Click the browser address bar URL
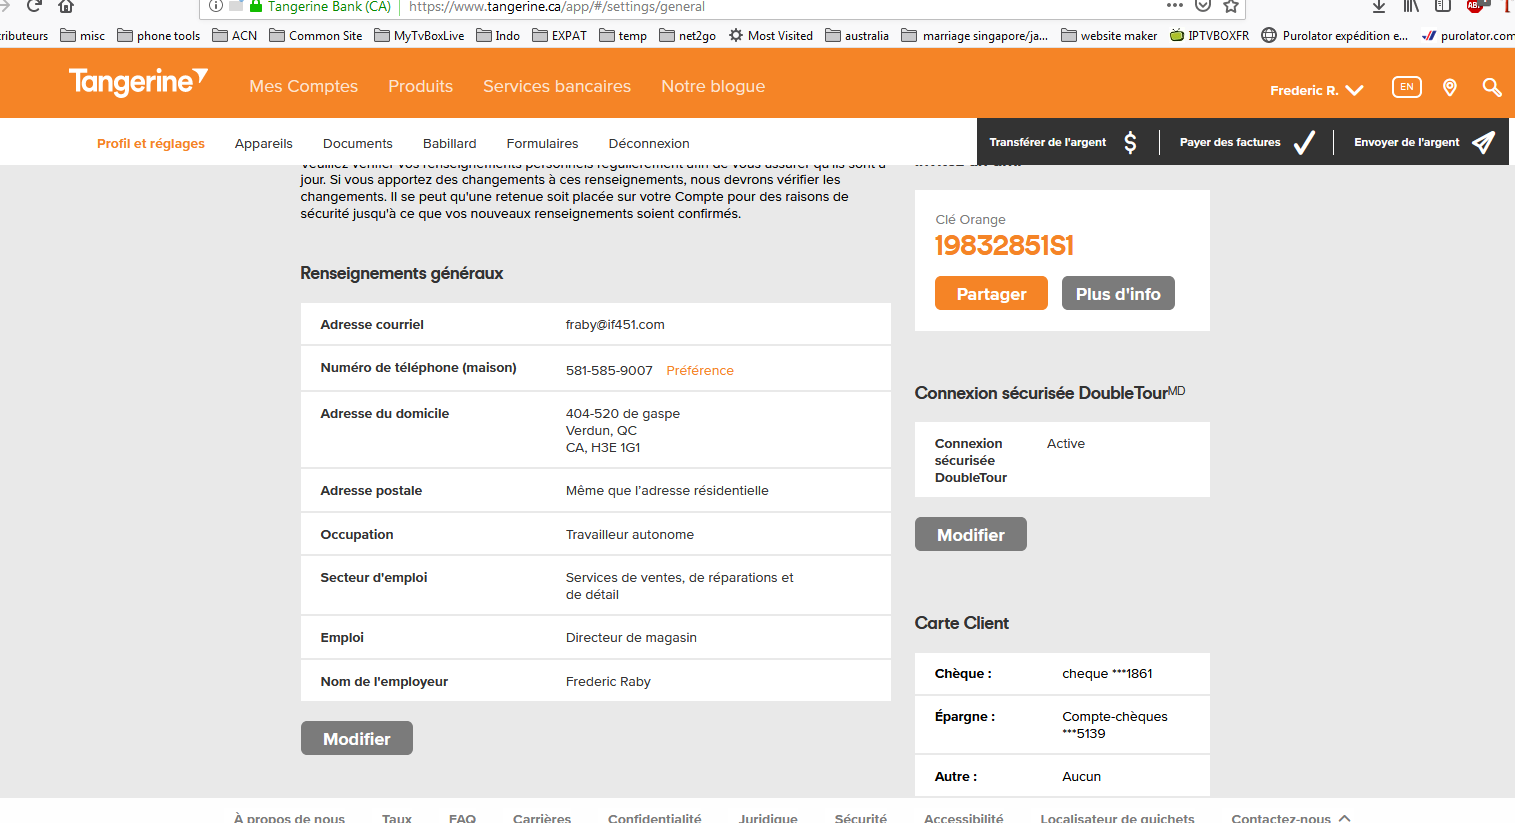 [557, 6]
